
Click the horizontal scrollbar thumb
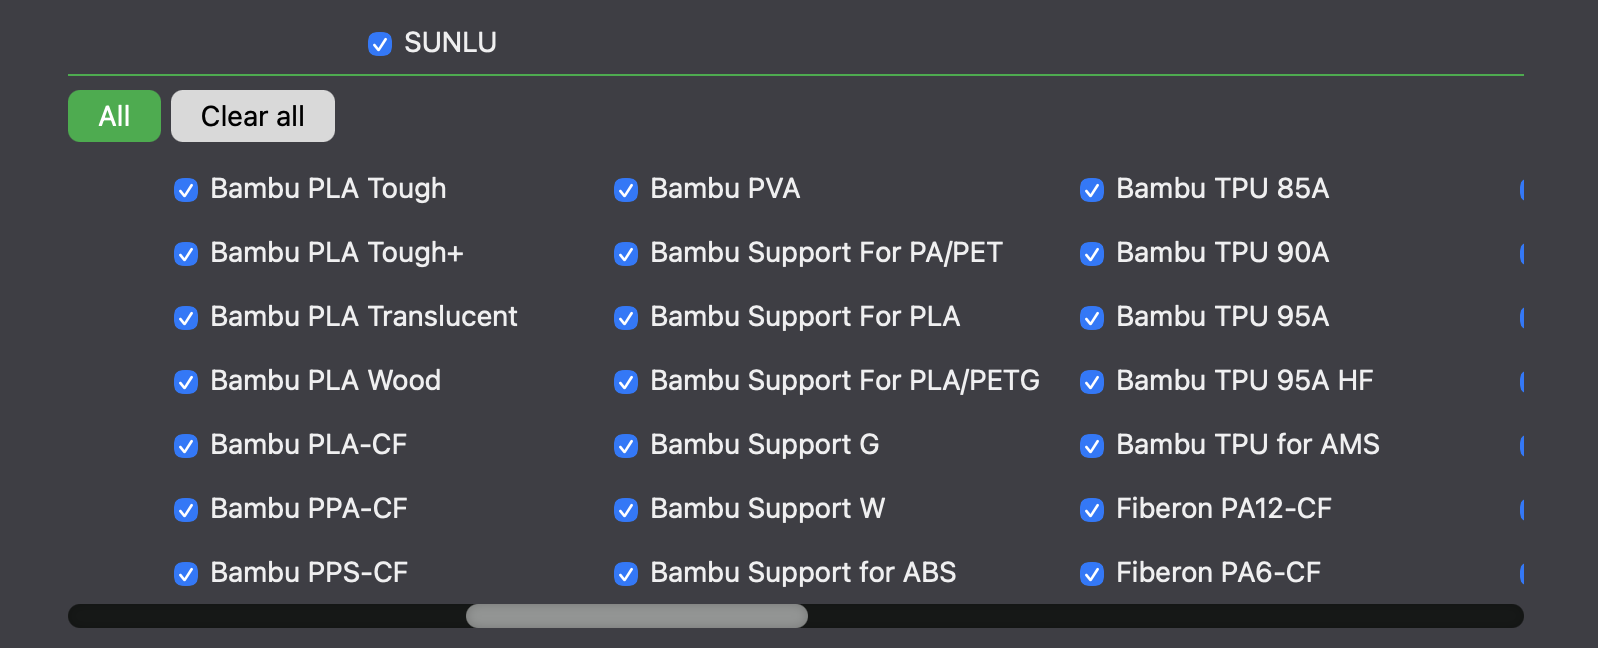pos(637,616)
